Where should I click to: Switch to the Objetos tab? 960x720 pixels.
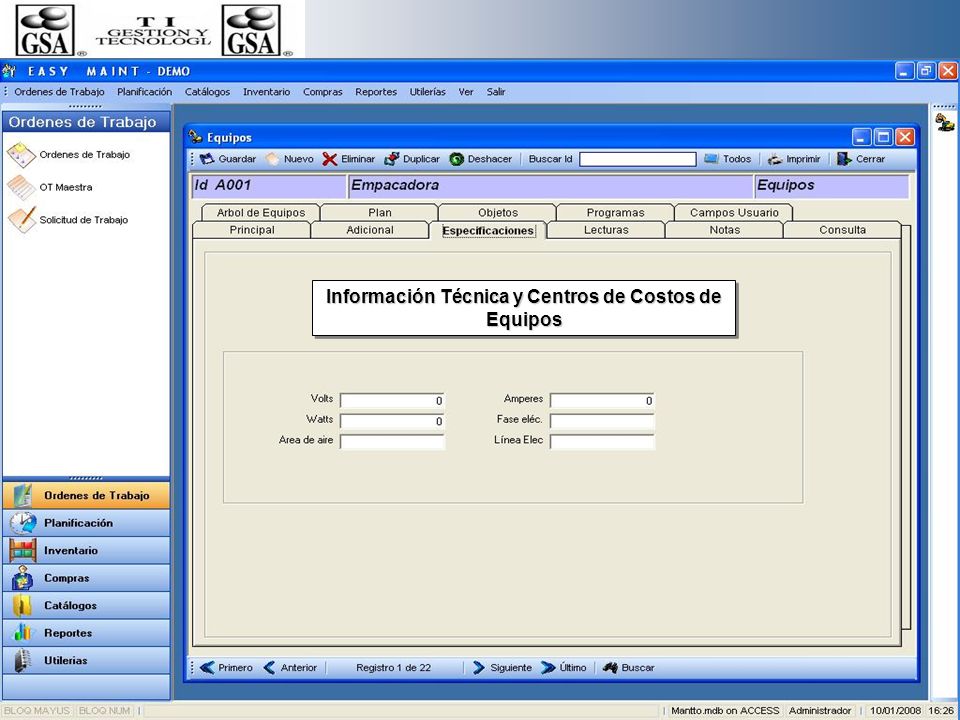[498, 212]
